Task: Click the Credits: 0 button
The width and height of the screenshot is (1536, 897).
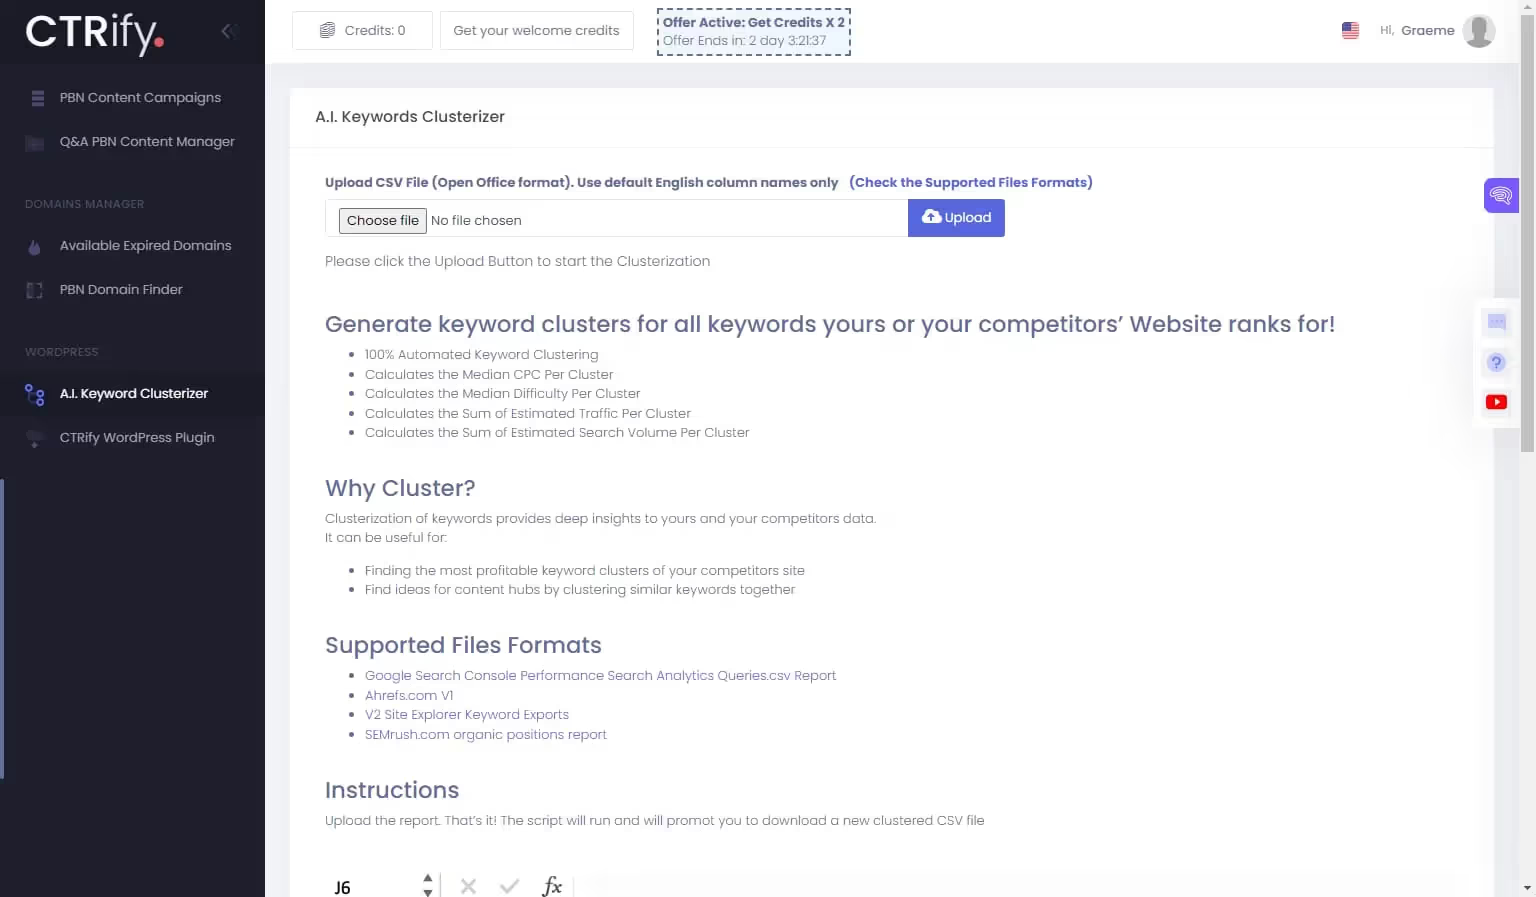Action: tap(362, 30)
